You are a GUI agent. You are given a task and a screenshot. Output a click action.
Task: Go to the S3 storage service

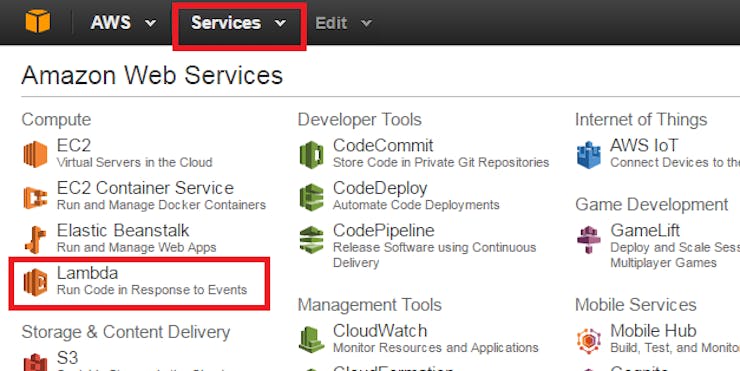(x=67, y=358)
